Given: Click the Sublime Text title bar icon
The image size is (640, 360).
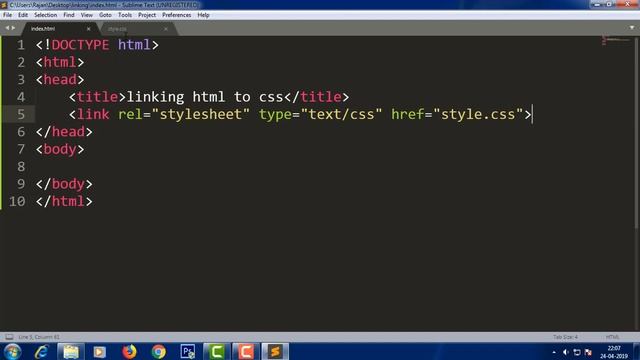Looking at the screenshot, I should pyautogui.click(x=4, y=5).
